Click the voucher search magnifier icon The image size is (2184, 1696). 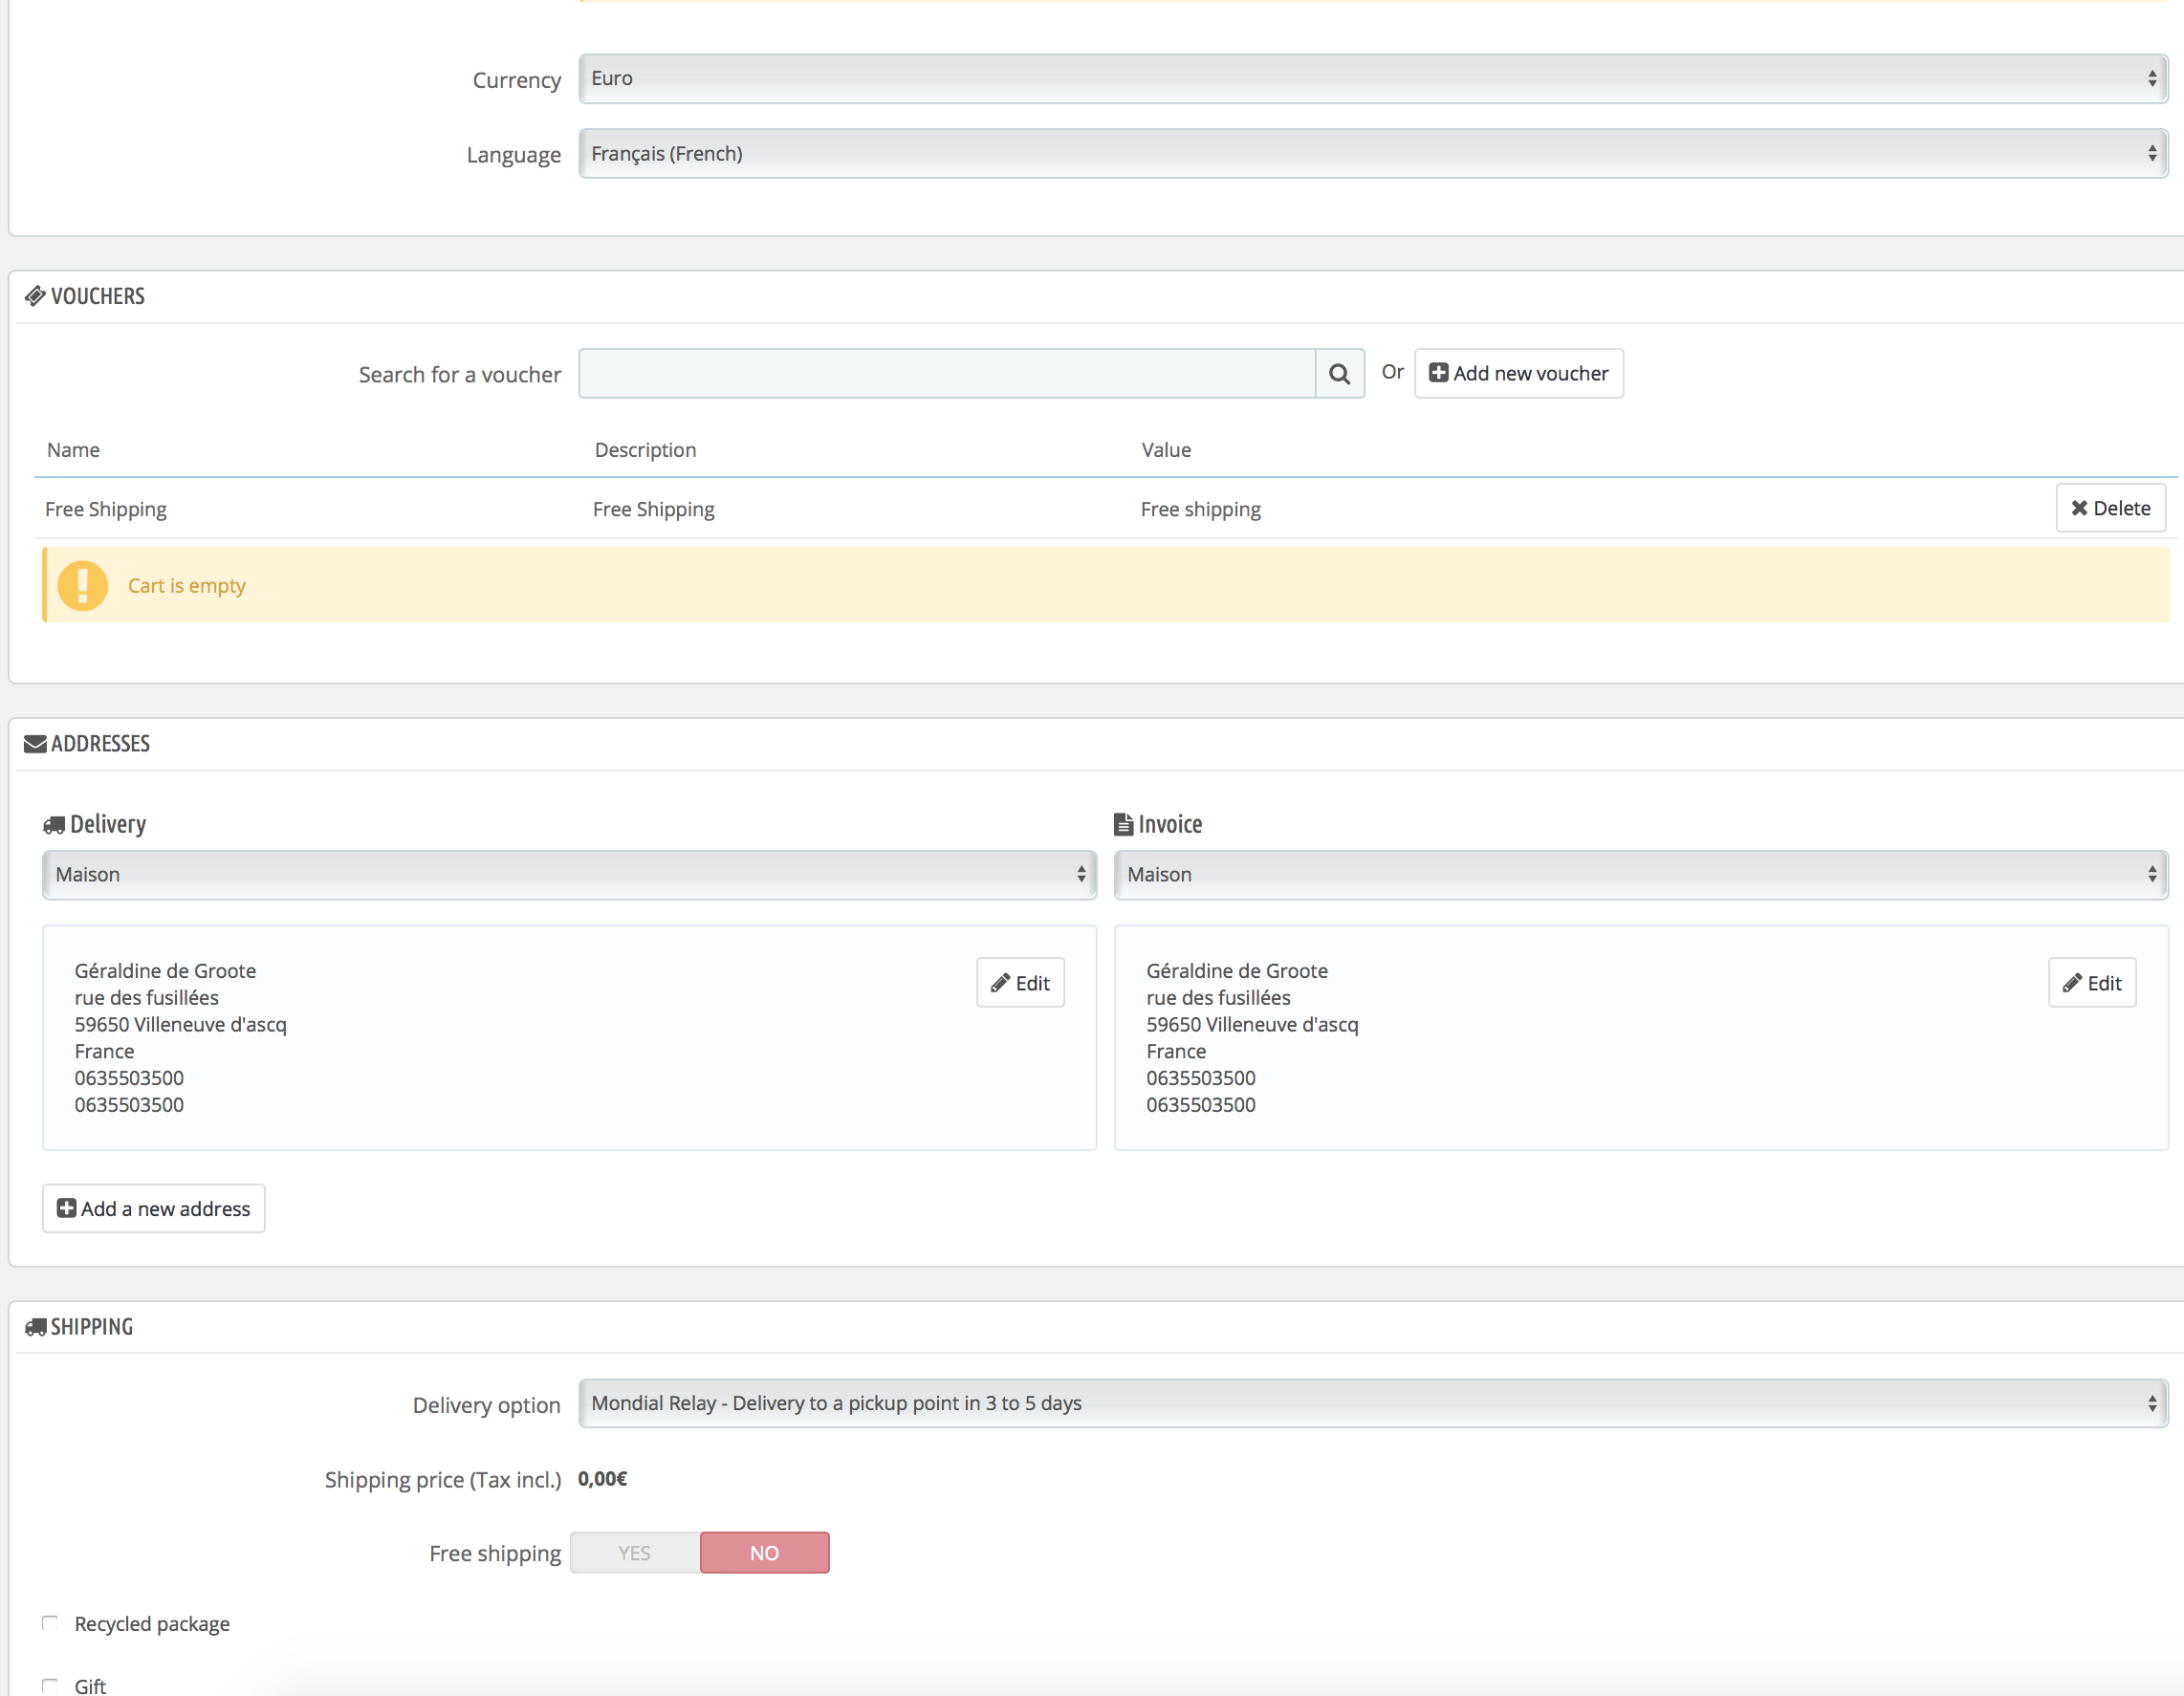[x=1339, y=374]
